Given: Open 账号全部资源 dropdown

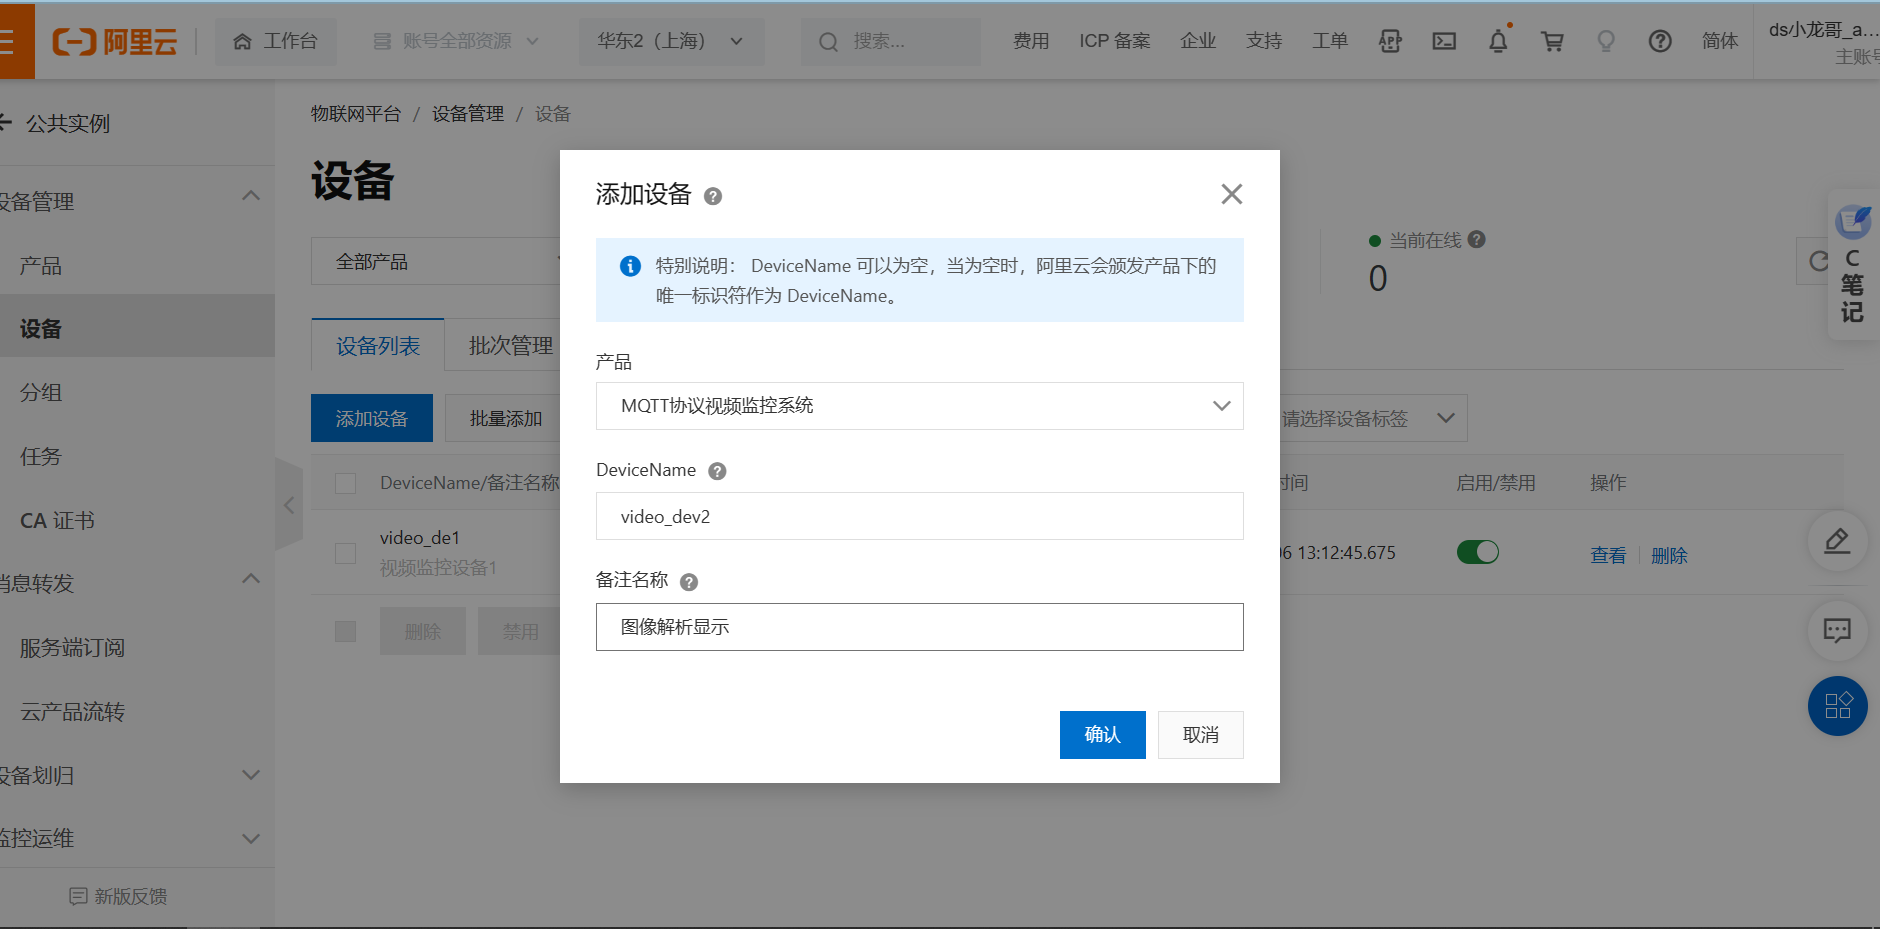Looking at the screenshot, I should (455, 41).
